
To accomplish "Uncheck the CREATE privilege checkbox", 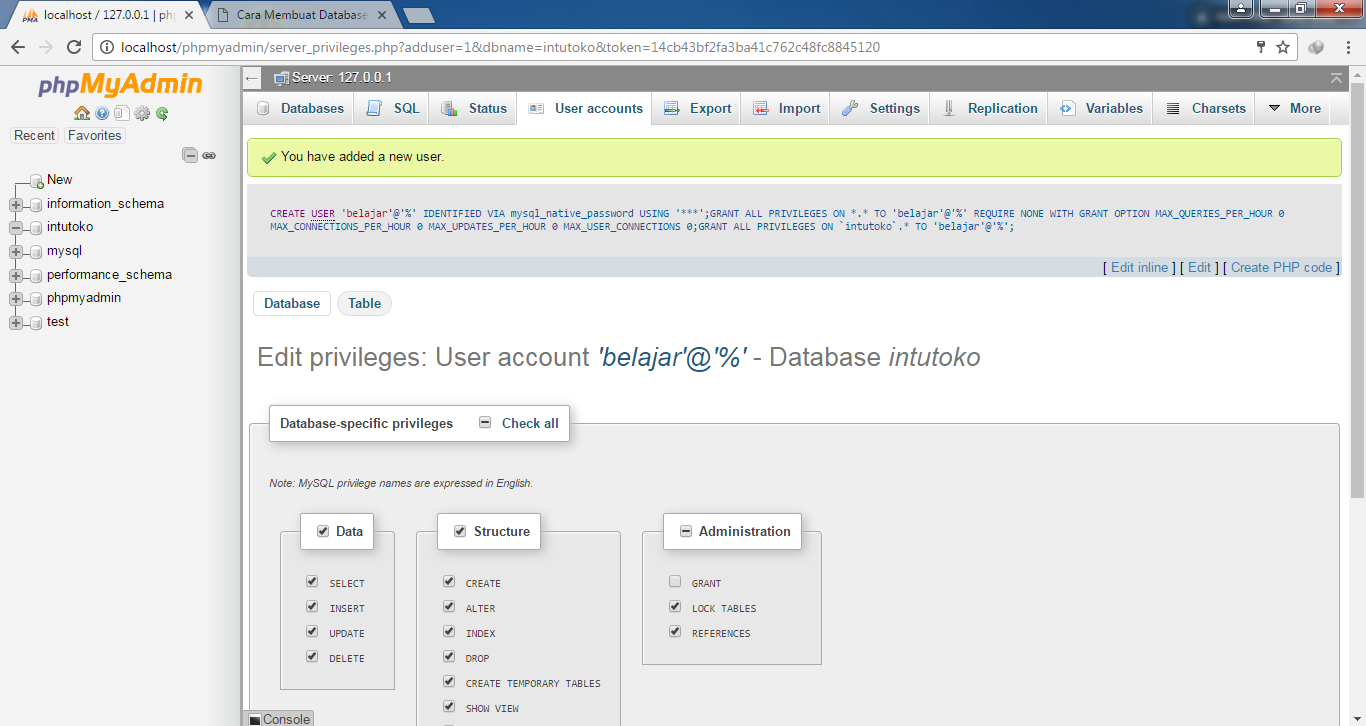I will (x=449, y=581).
